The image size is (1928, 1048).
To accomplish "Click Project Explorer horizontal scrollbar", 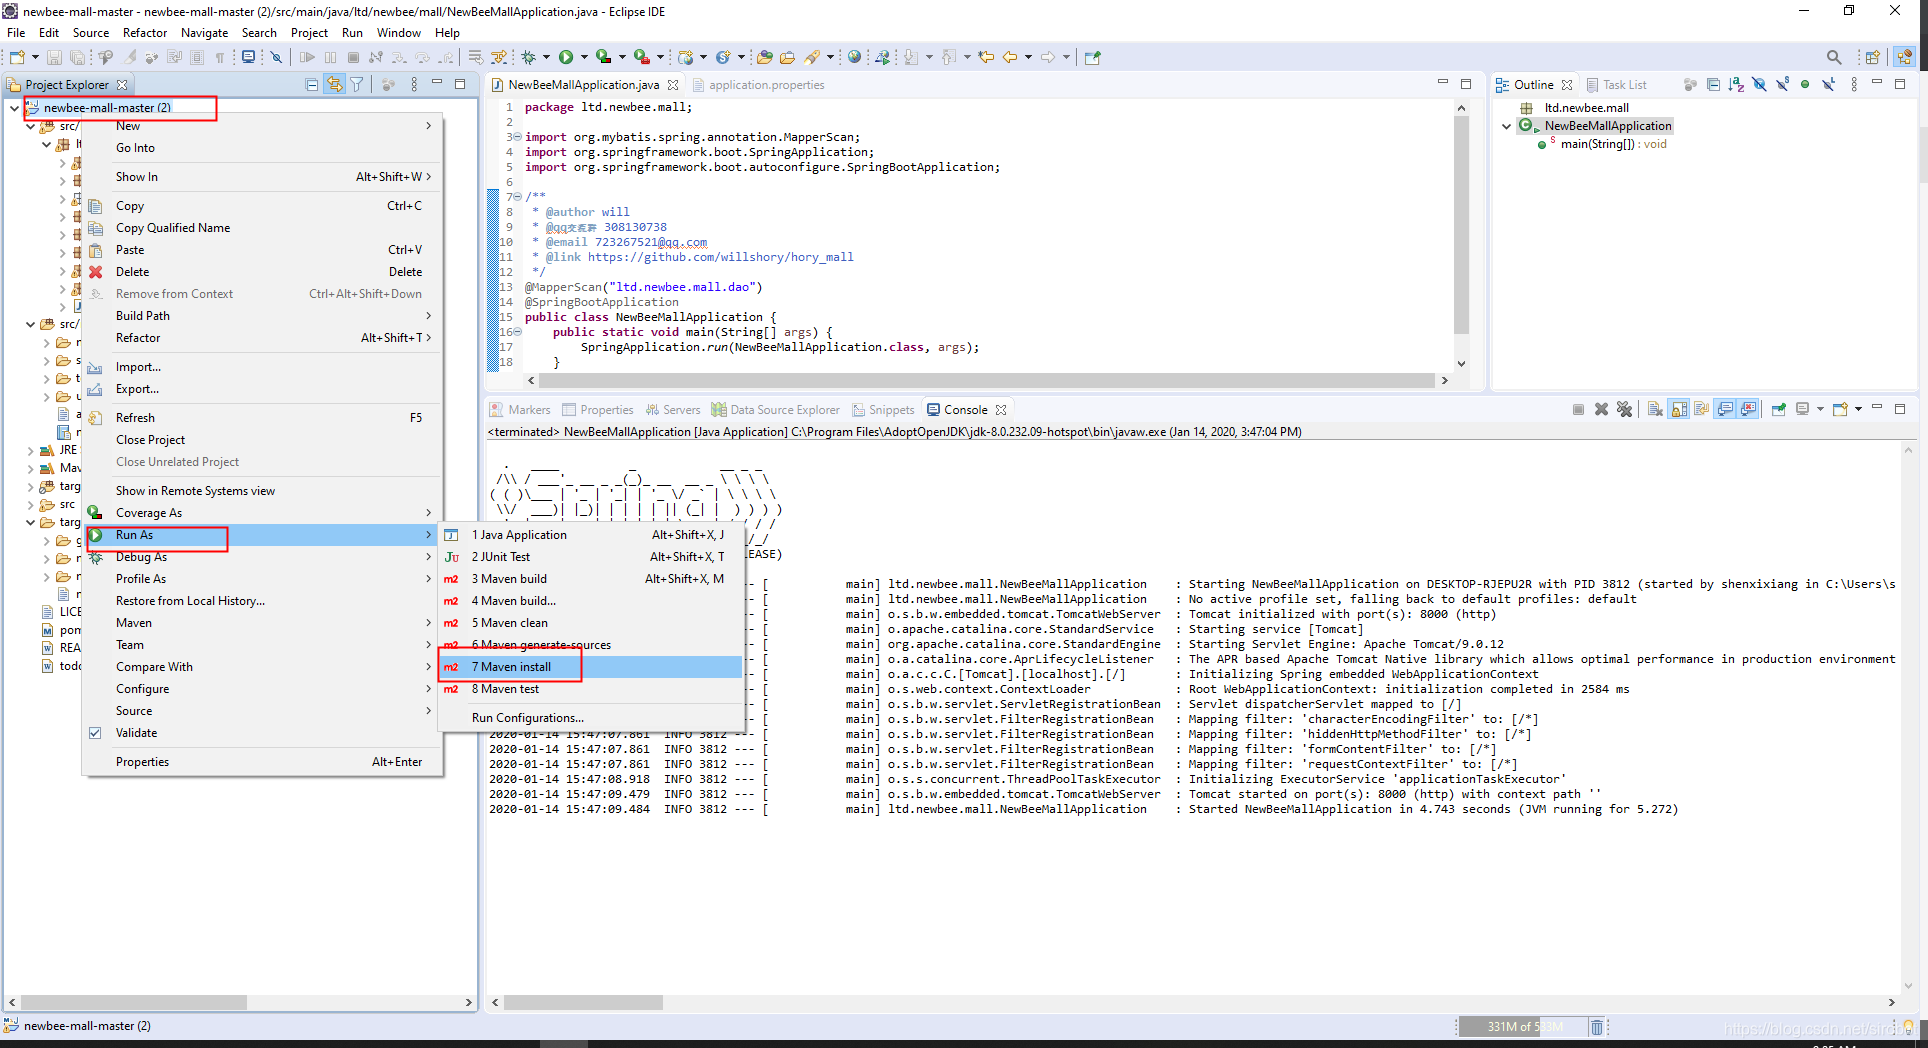I will pyautogui.click(x=133, y=1002).
